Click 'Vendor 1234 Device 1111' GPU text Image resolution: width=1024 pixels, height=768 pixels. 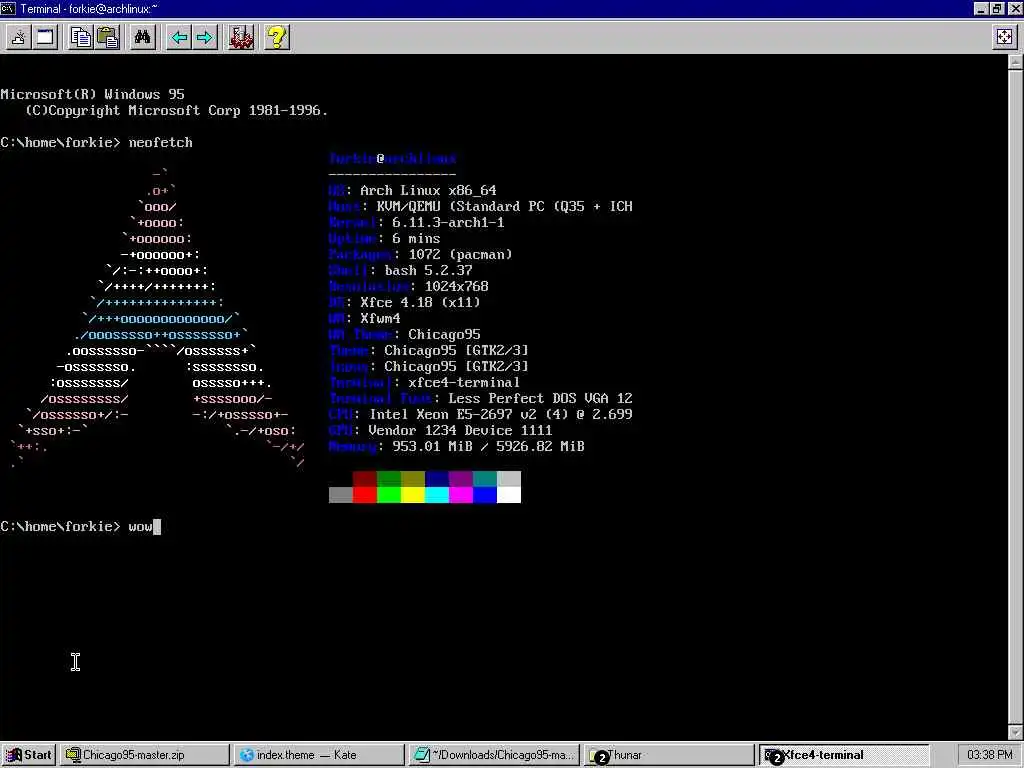click(460, 430)
